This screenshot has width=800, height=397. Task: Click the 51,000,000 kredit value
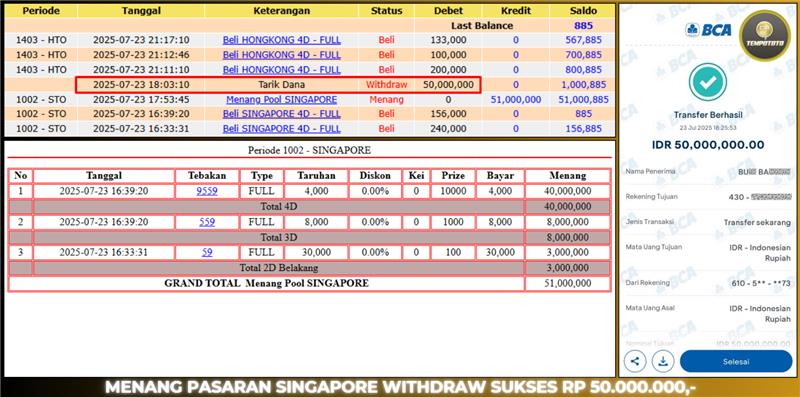pyautogui.click(x=516, y=100)
